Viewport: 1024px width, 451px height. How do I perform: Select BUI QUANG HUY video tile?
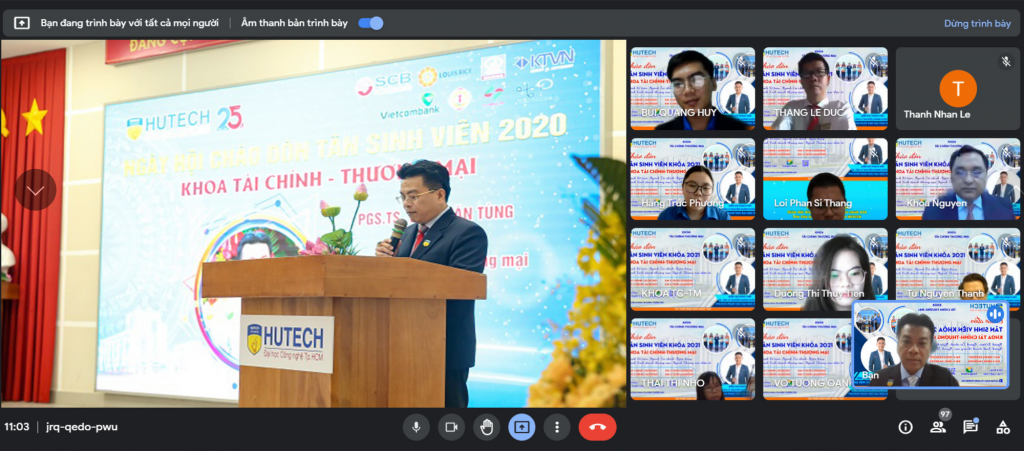click(692, 88)
